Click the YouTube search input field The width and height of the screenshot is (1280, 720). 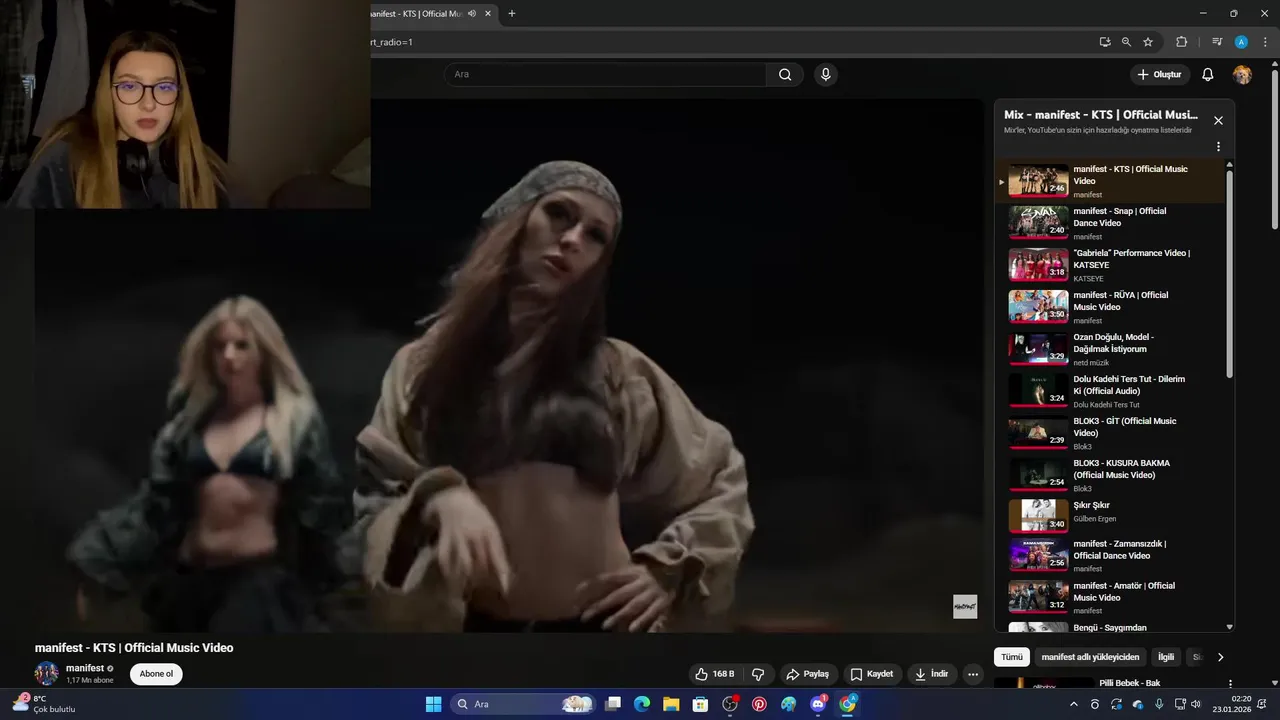605,74
